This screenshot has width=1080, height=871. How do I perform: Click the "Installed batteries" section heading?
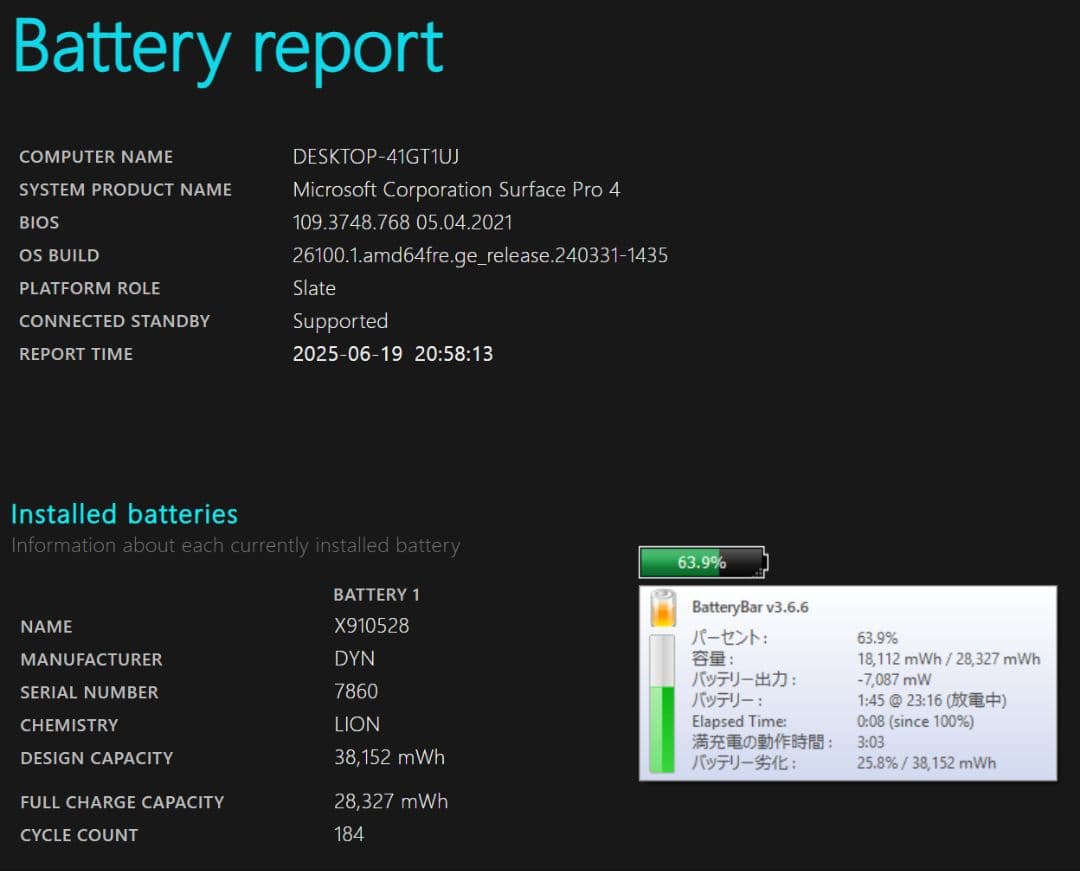coord(125,514)
